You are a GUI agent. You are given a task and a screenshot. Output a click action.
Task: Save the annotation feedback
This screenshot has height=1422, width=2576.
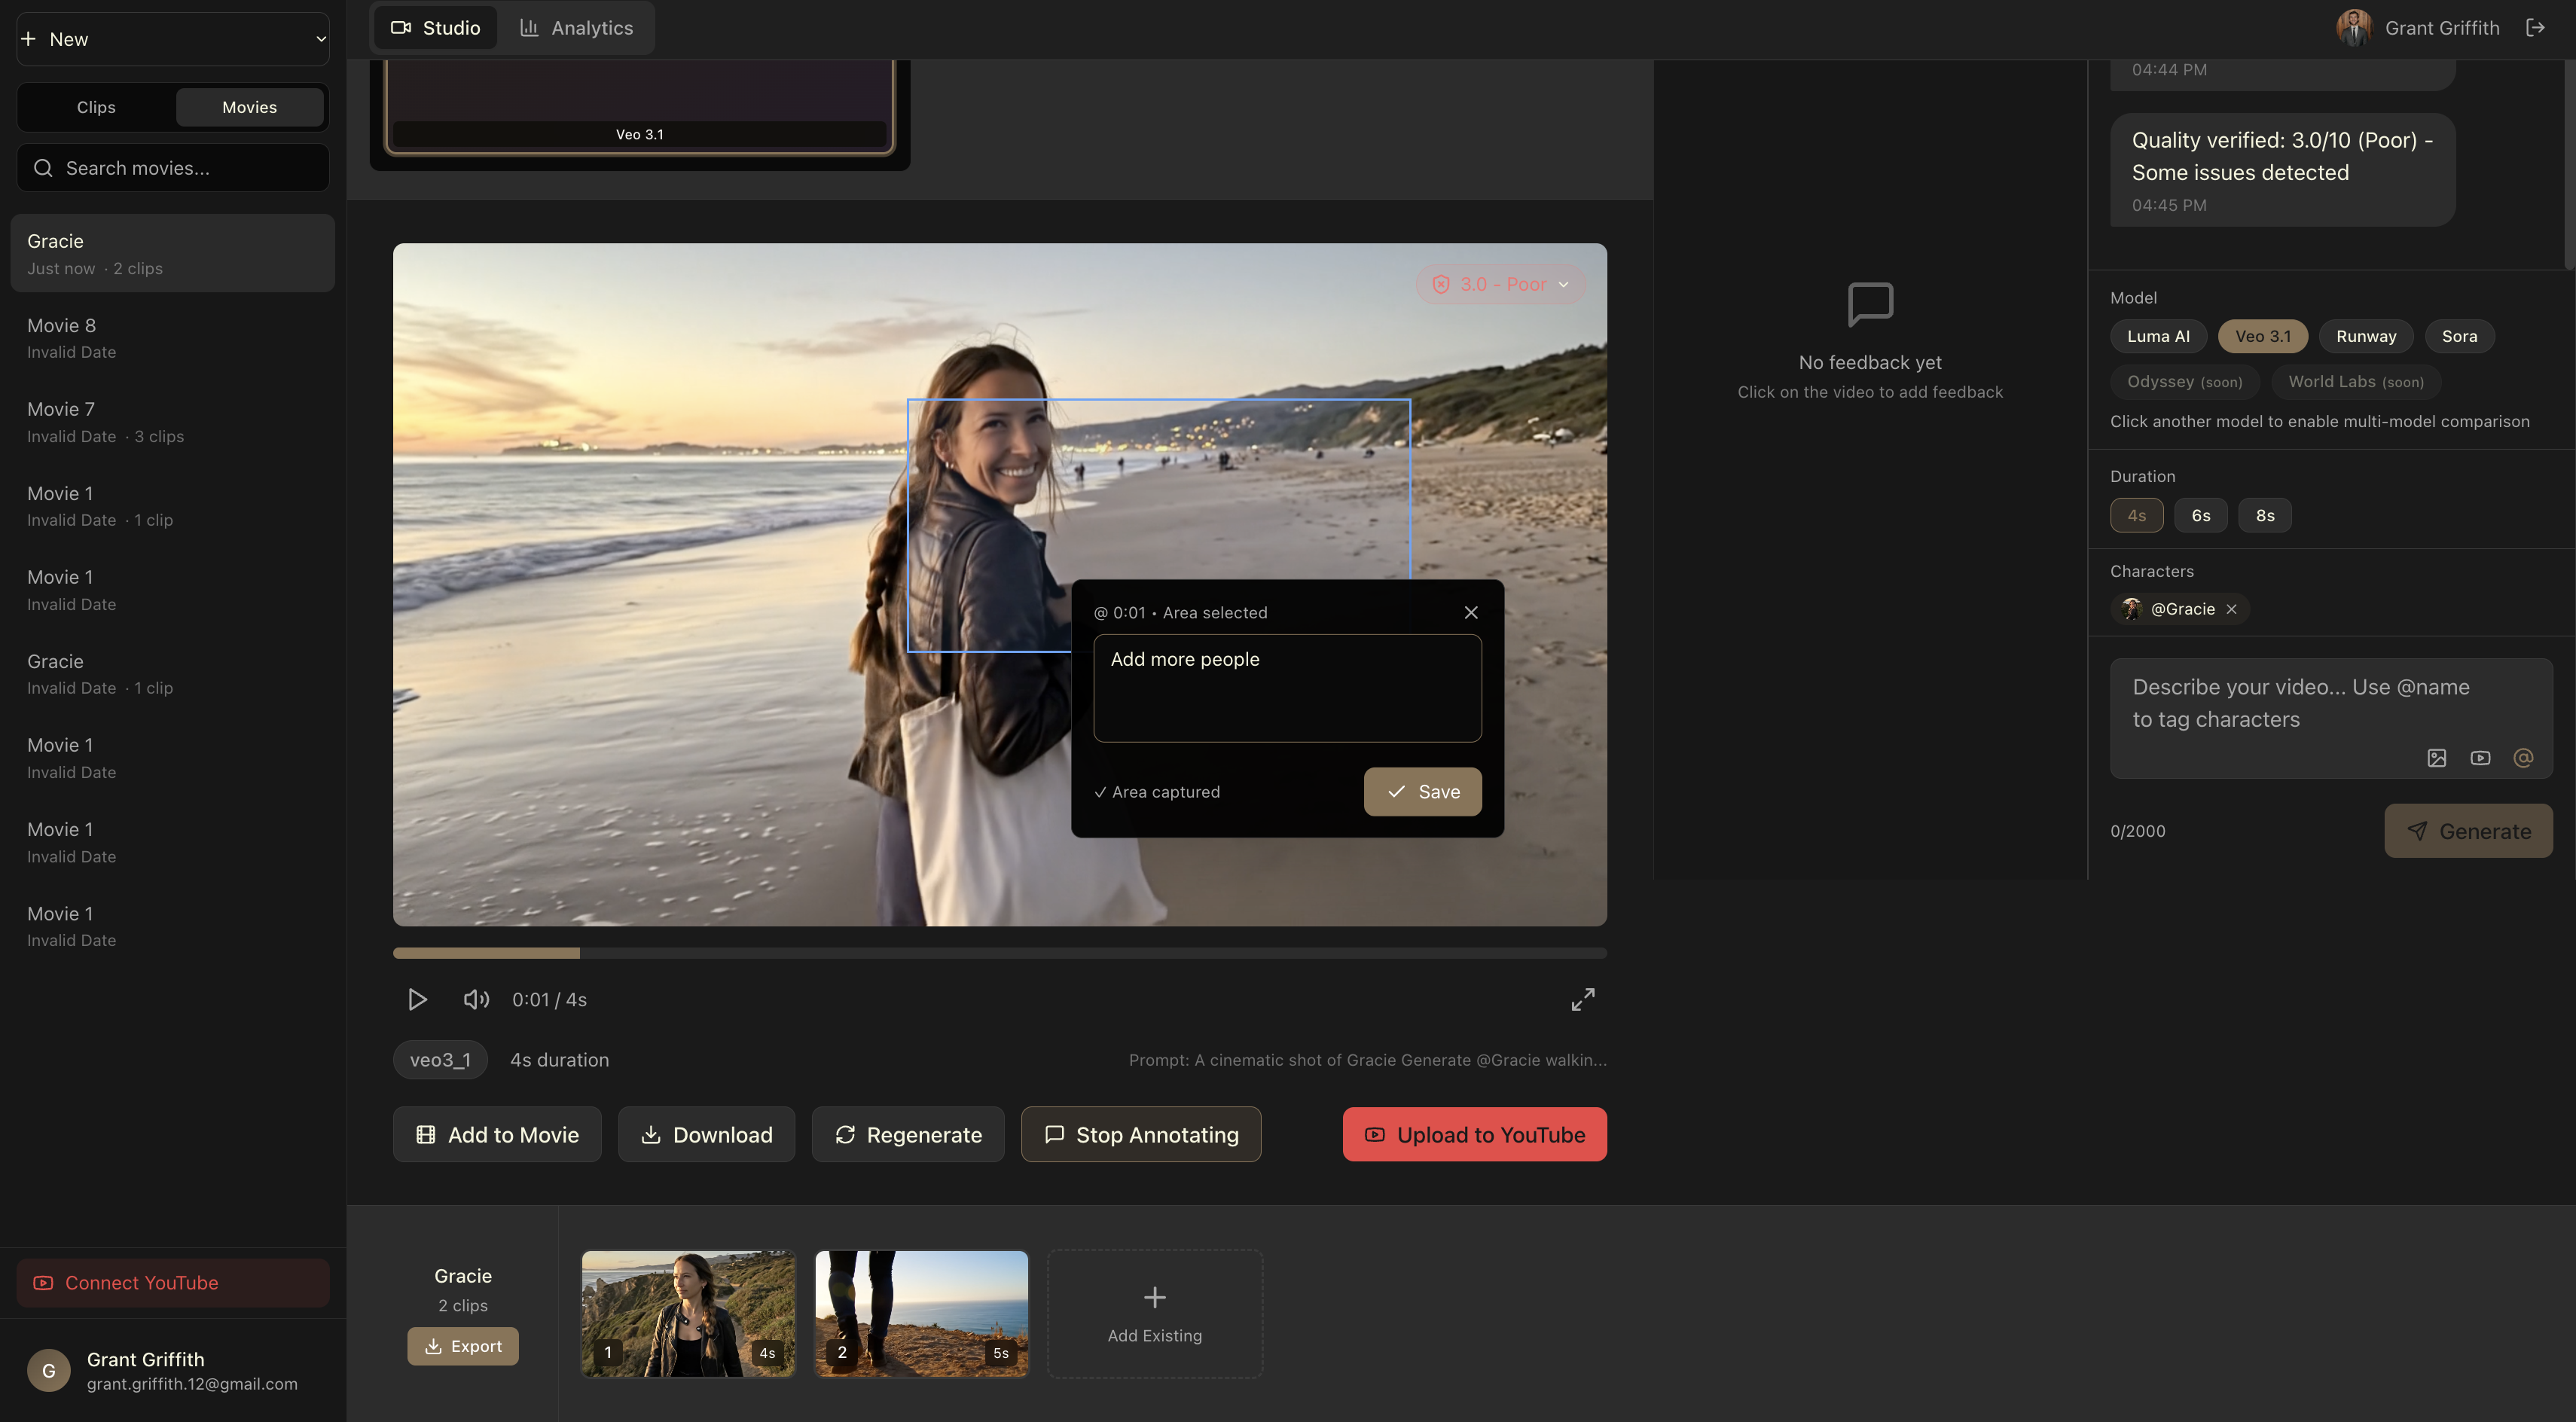[x=1422, y=792]
